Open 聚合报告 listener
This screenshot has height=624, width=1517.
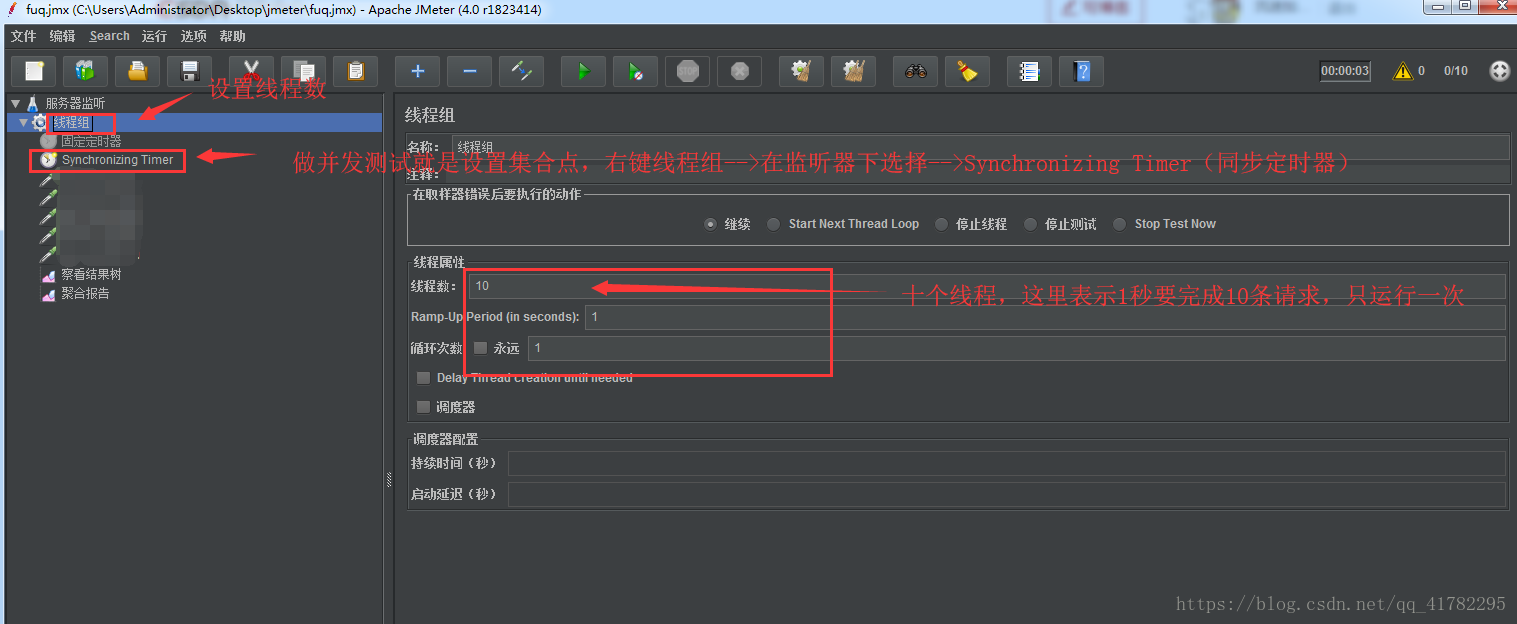point(85,294)
